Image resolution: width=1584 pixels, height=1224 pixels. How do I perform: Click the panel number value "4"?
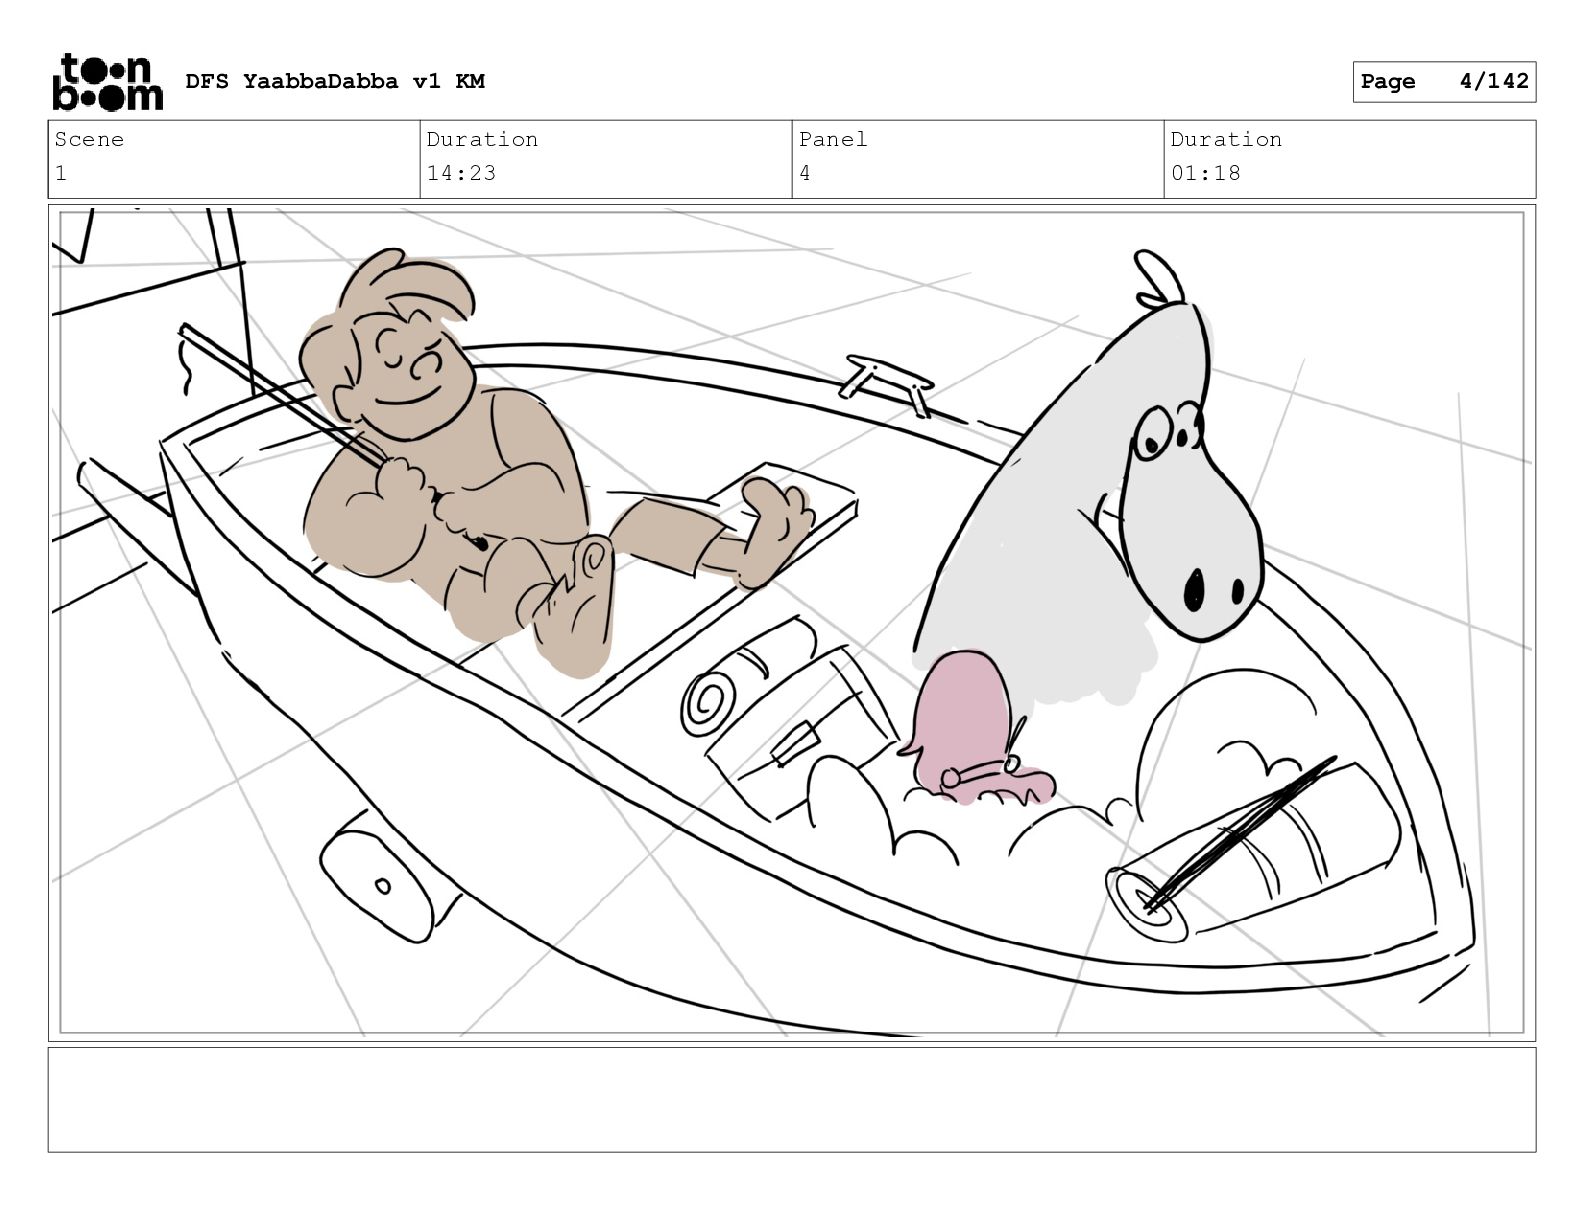(x=805, y=173)
